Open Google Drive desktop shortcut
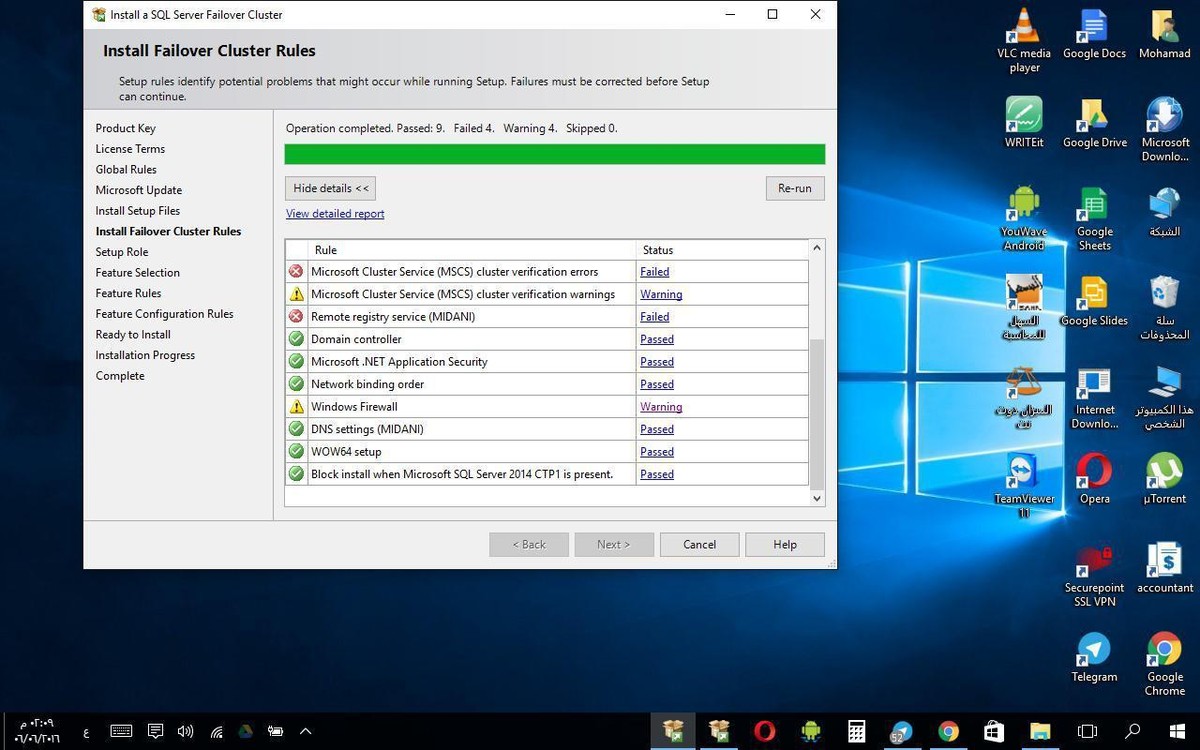1200x750 pixels. (1094, 123)
